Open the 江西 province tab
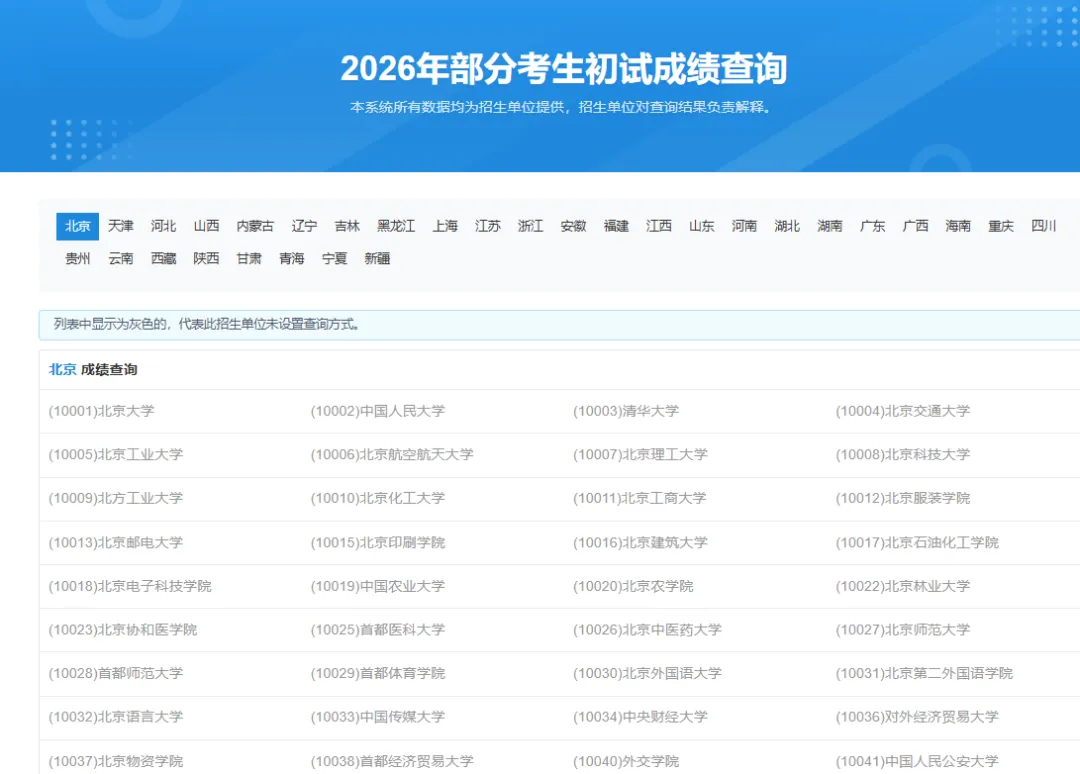The height and width of the screenshot is (774, 1080). [658, 226]
